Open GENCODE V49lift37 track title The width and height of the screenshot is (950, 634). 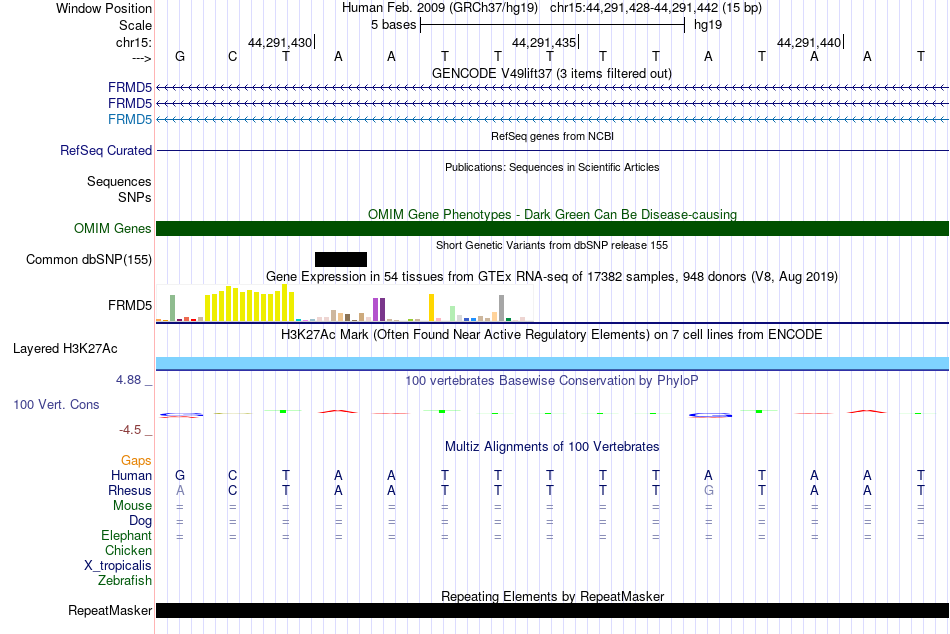point(552,73)
